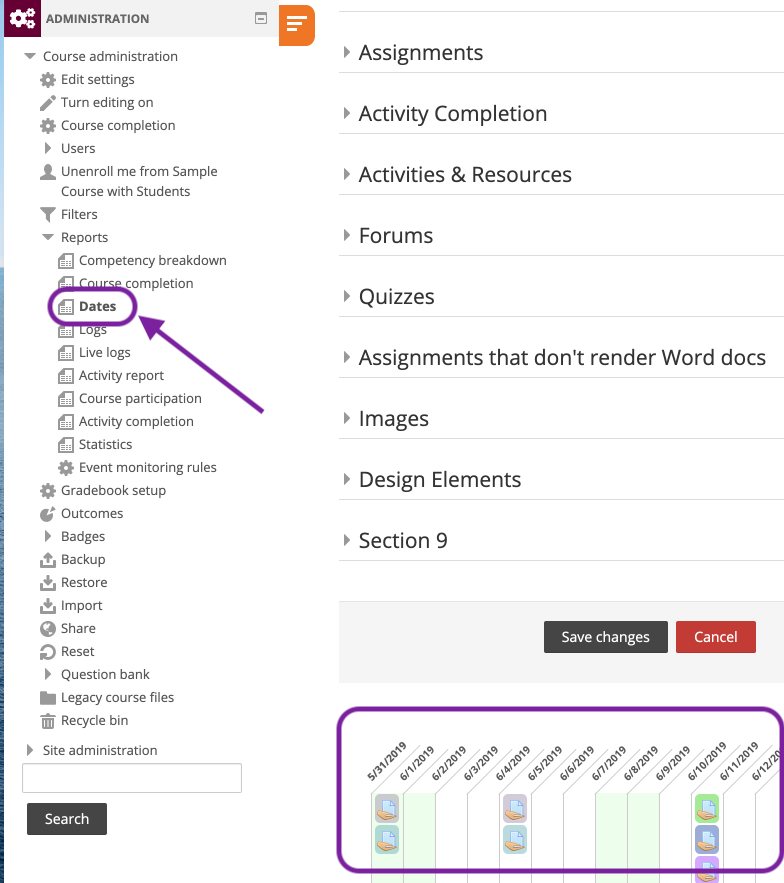Click the Recycle bin trash icon
This screenshot has width=784, height=883.
(x=48, y=721)
